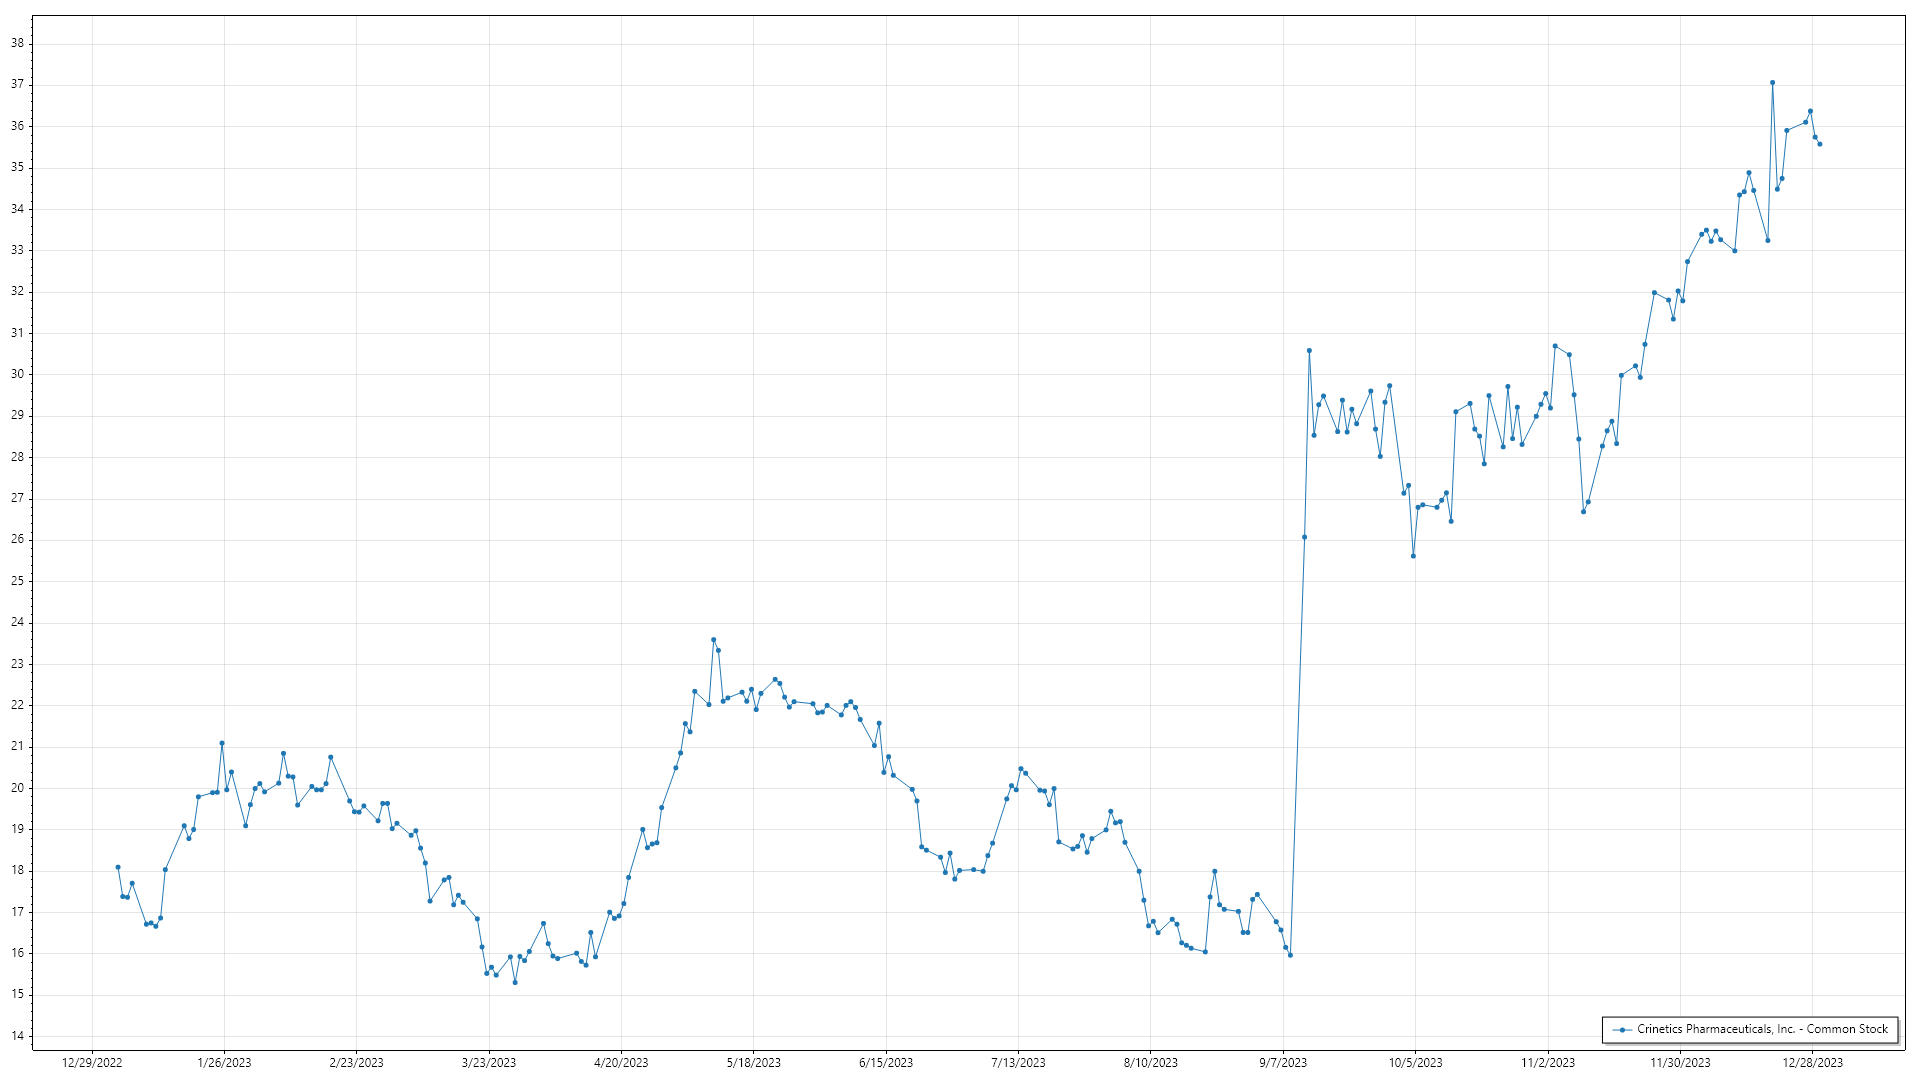Click the legend's blue line marker icon
The height and width of the screenshot is (1080, 1920).
[x=1622, y=1030]
